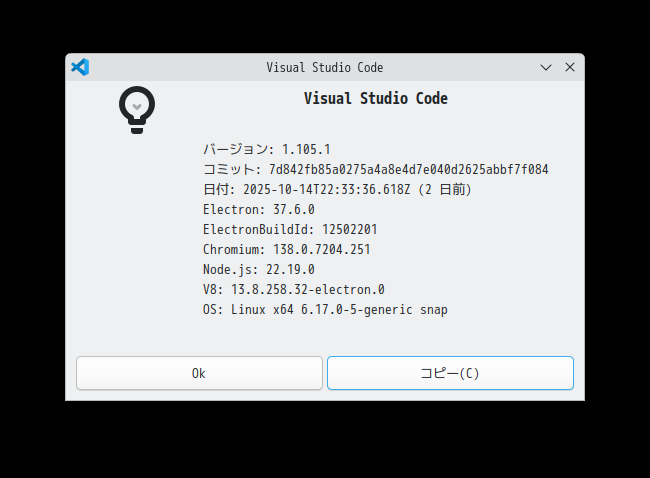Image resolution: width=650 pixels, height=478 pixels.
Task: Click the ElectronBuildId: 12502201 line
Action: (290, 230)
